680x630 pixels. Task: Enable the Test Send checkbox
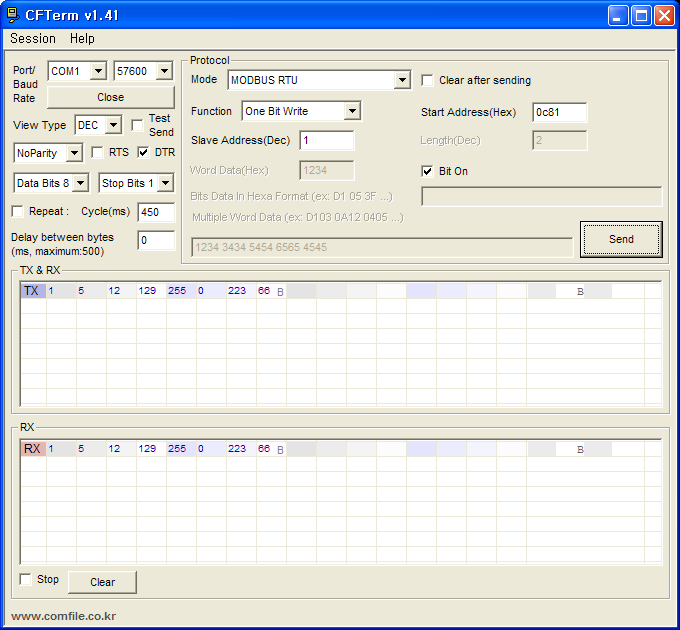[x=138, y=125]
